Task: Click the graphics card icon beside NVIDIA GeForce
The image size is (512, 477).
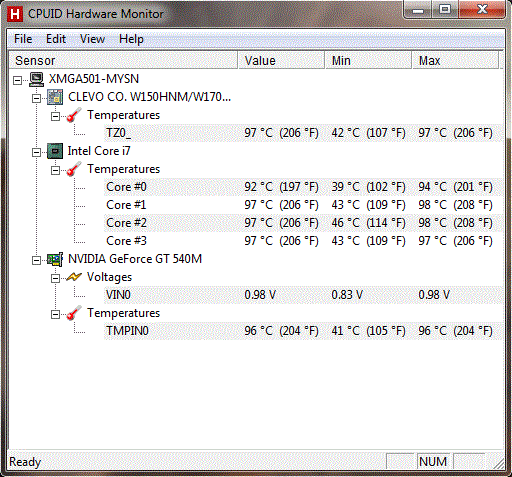Action: pos(55,259)
